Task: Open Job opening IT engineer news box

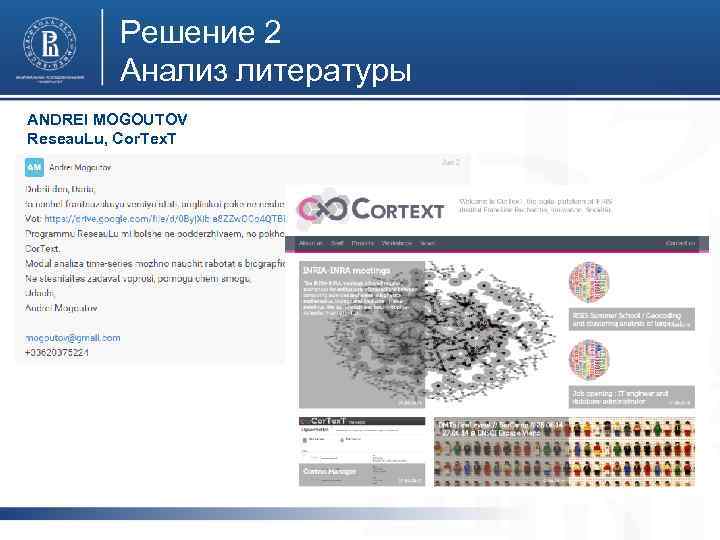Action: (631, 397)
